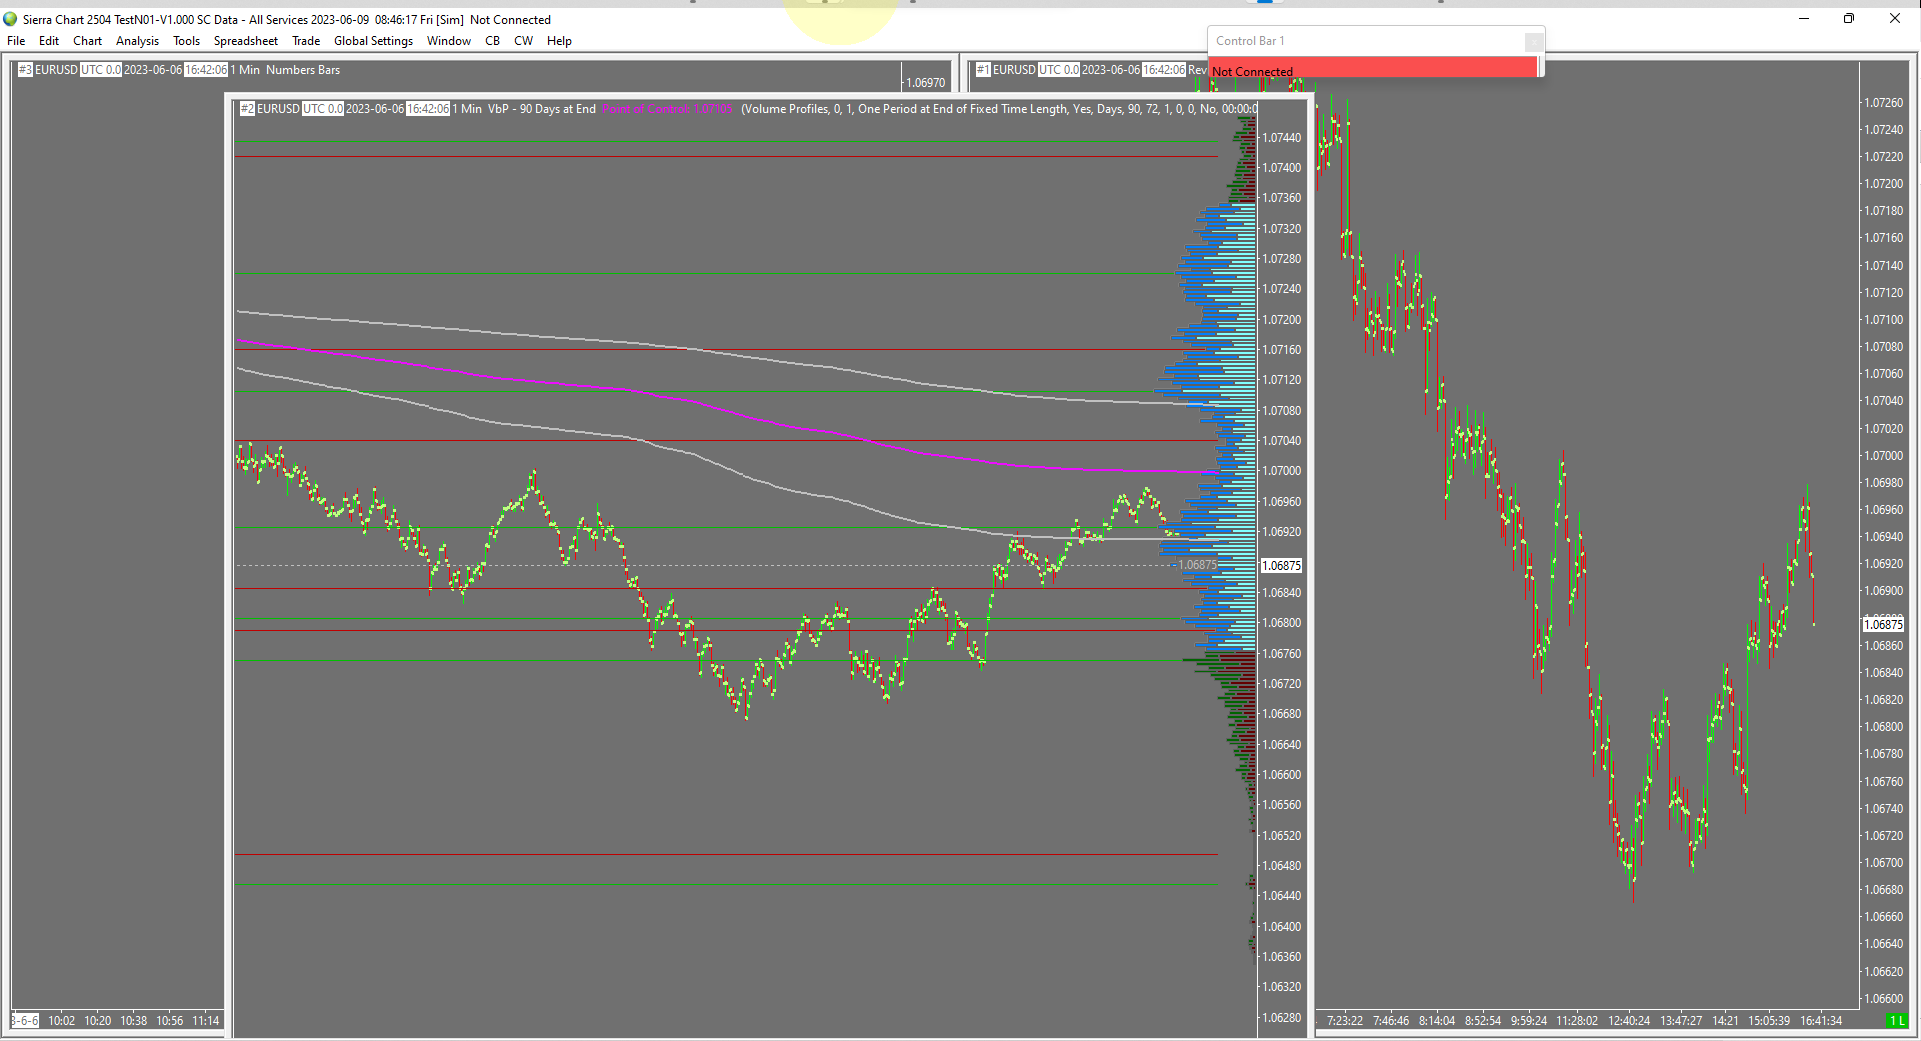This screenshot has width=1921, height=1041.
Task: Click the Volume Profiles study parameters text
Action: coord(998,109)
